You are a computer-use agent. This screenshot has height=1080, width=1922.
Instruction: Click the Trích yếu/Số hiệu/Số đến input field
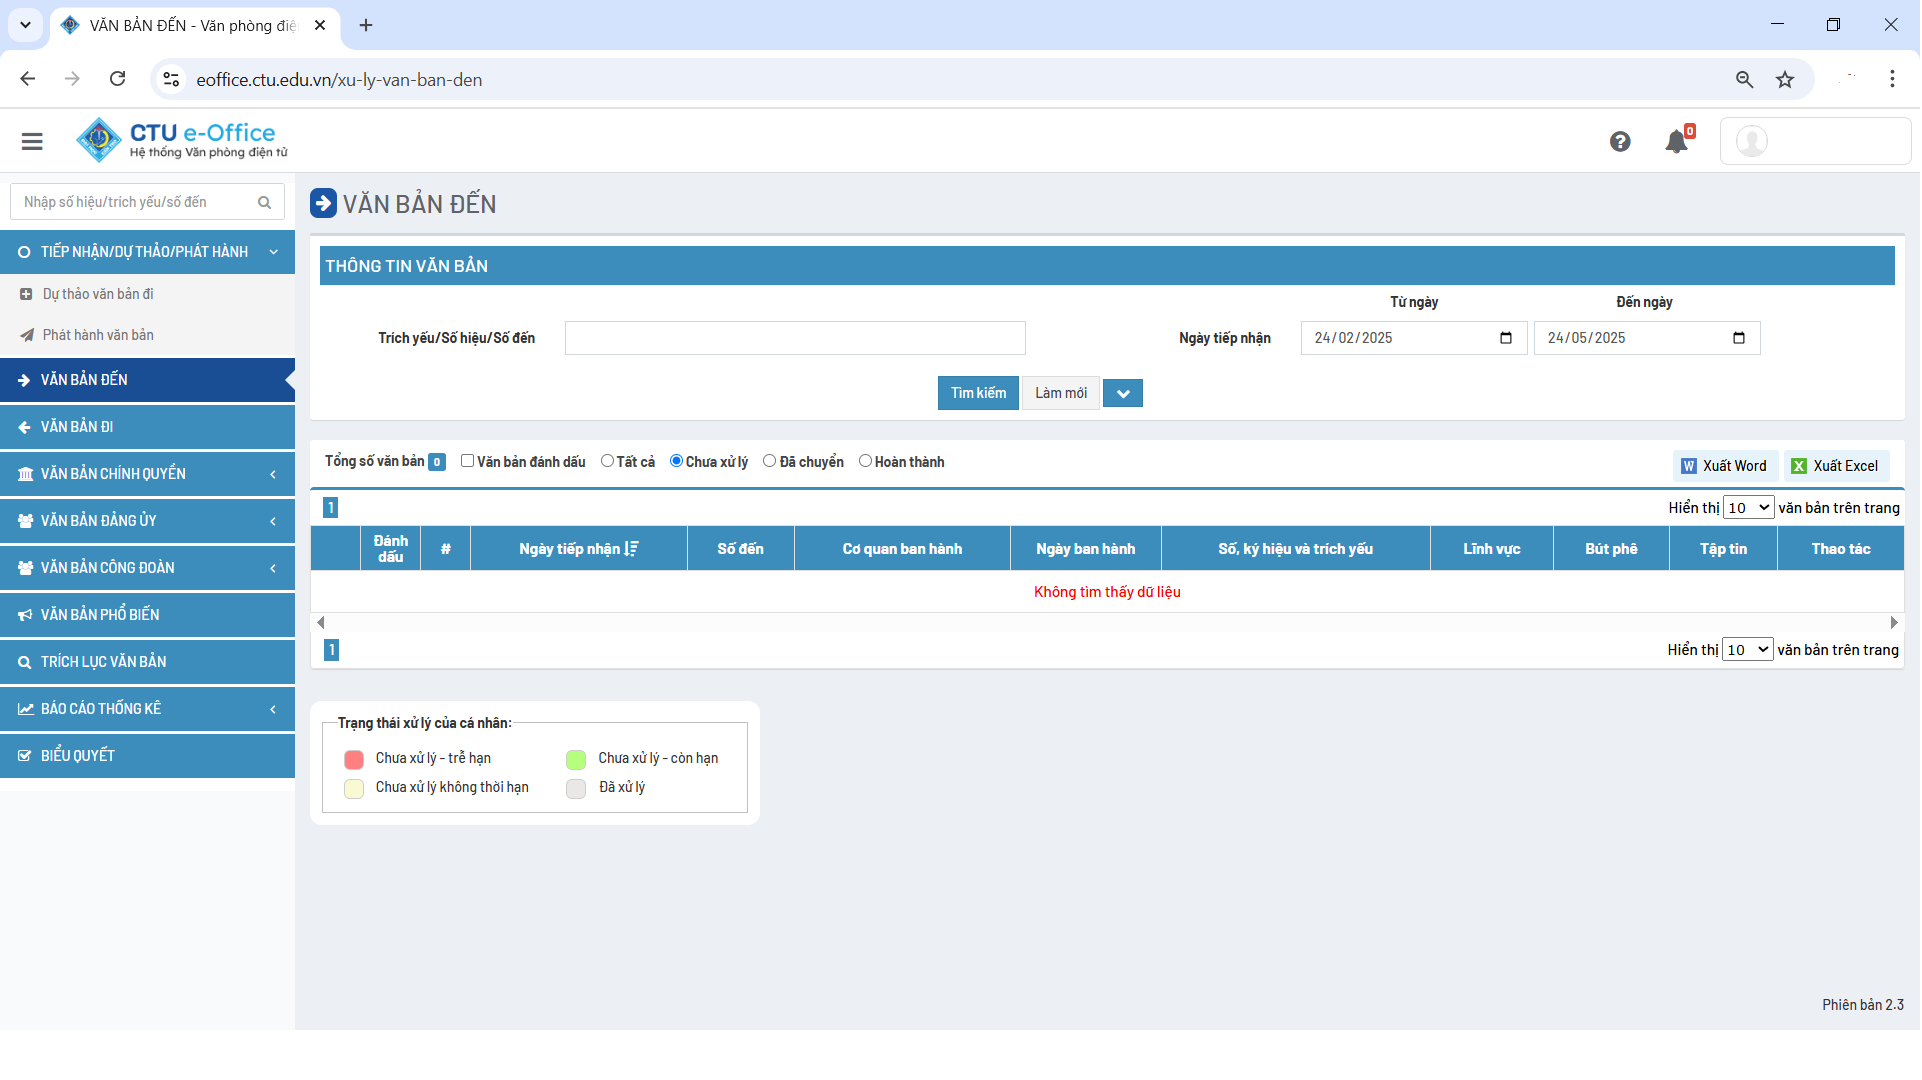tap(795, 338)
